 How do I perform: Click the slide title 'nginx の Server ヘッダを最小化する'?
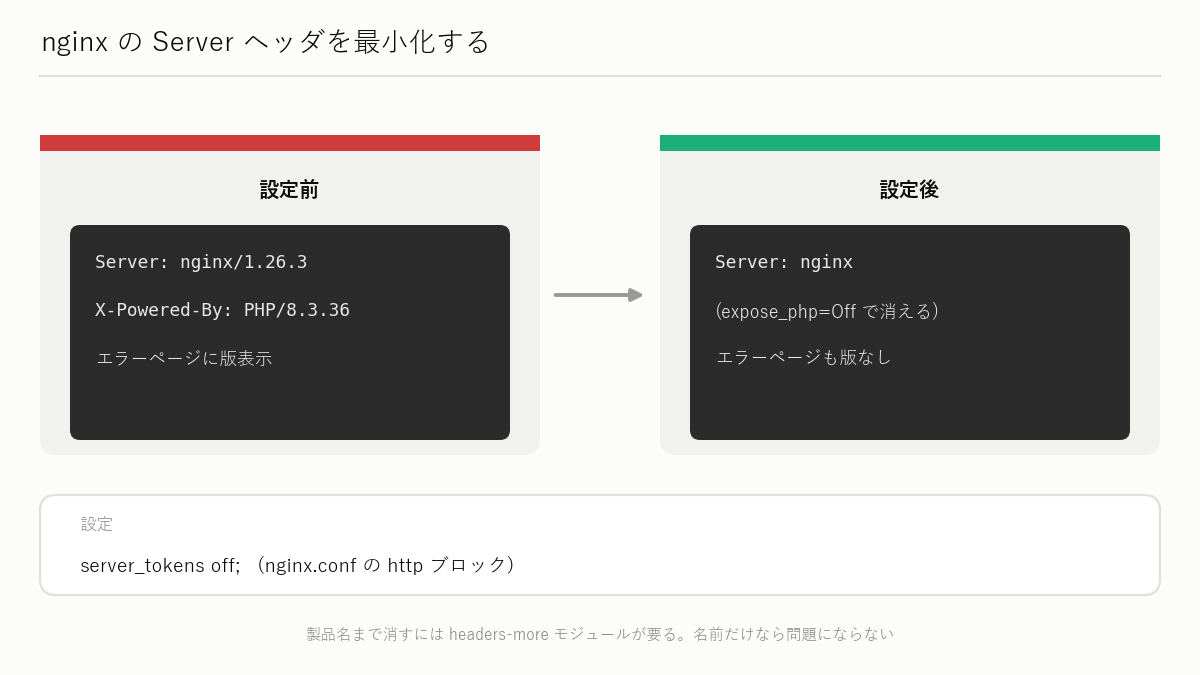(266, 42)
